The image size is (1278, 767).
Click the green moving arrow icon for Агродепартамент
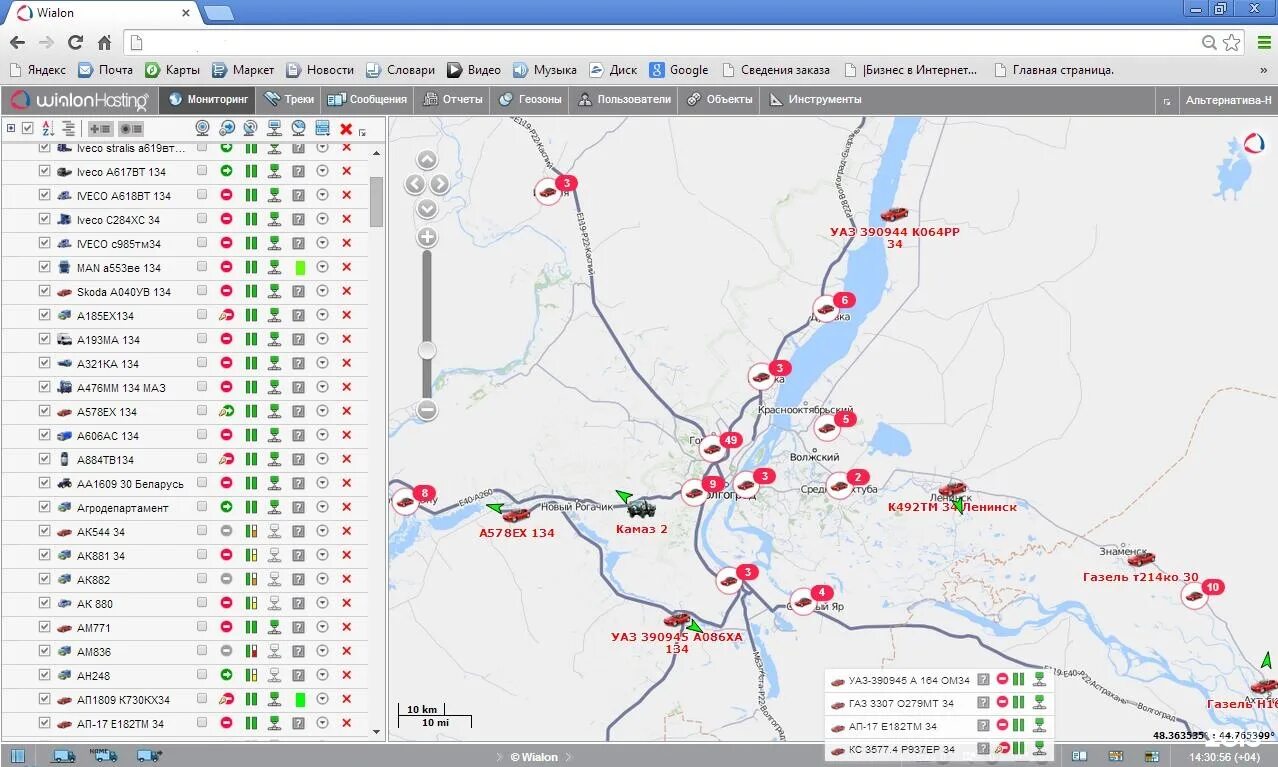pos(226,507)
